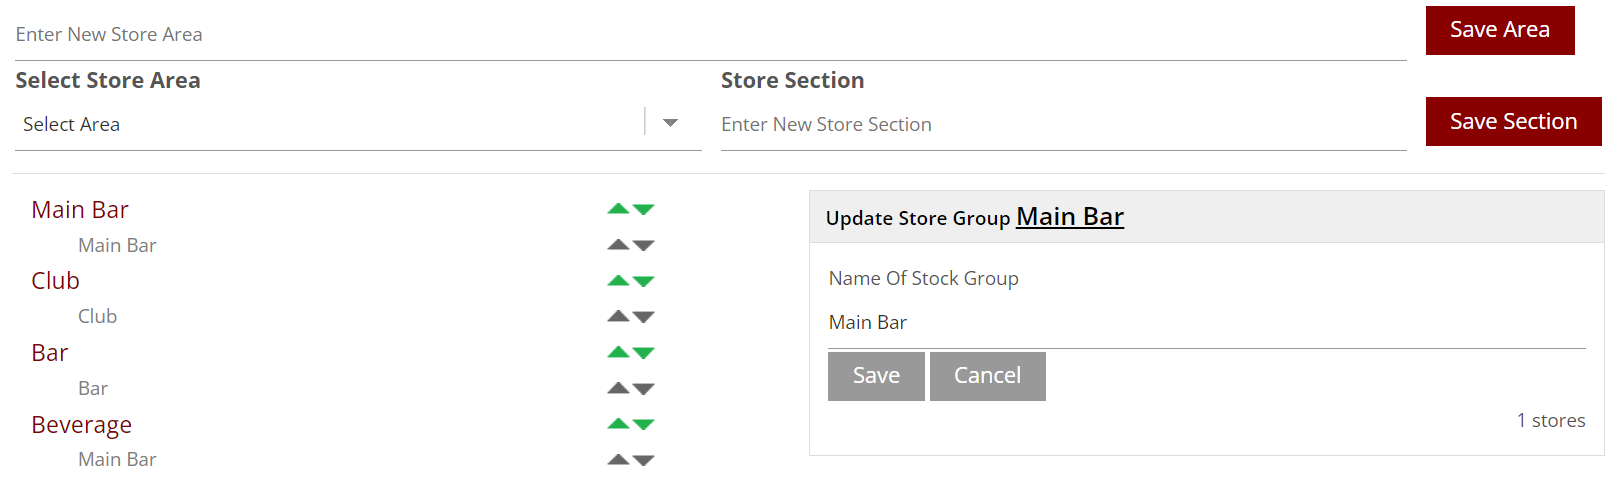Open the underlined Main Bar link in panel header

[1069, 217]
